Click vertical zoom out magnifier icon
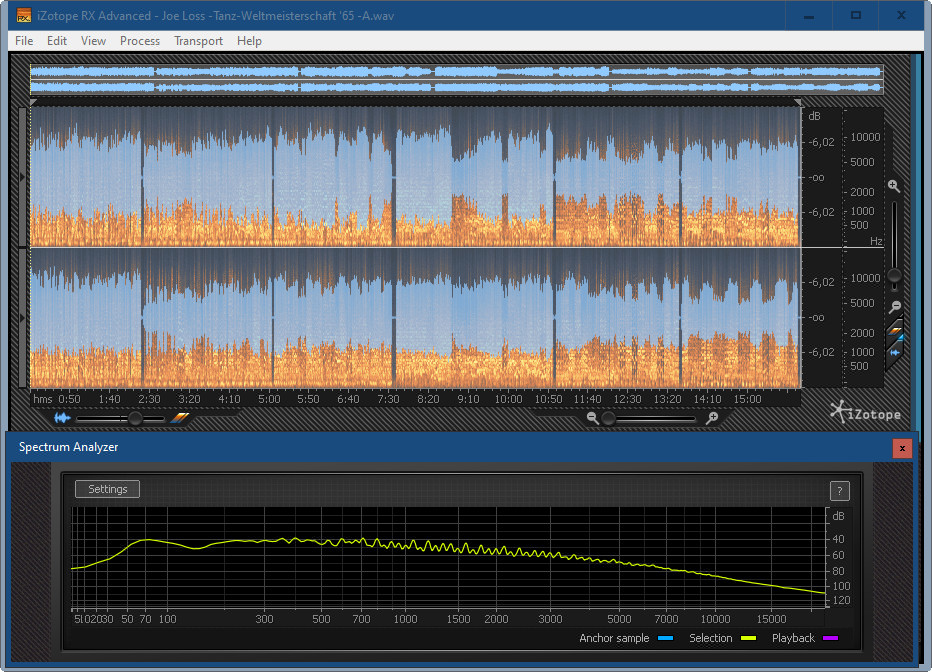932x672 pixels. coord(894,307)
